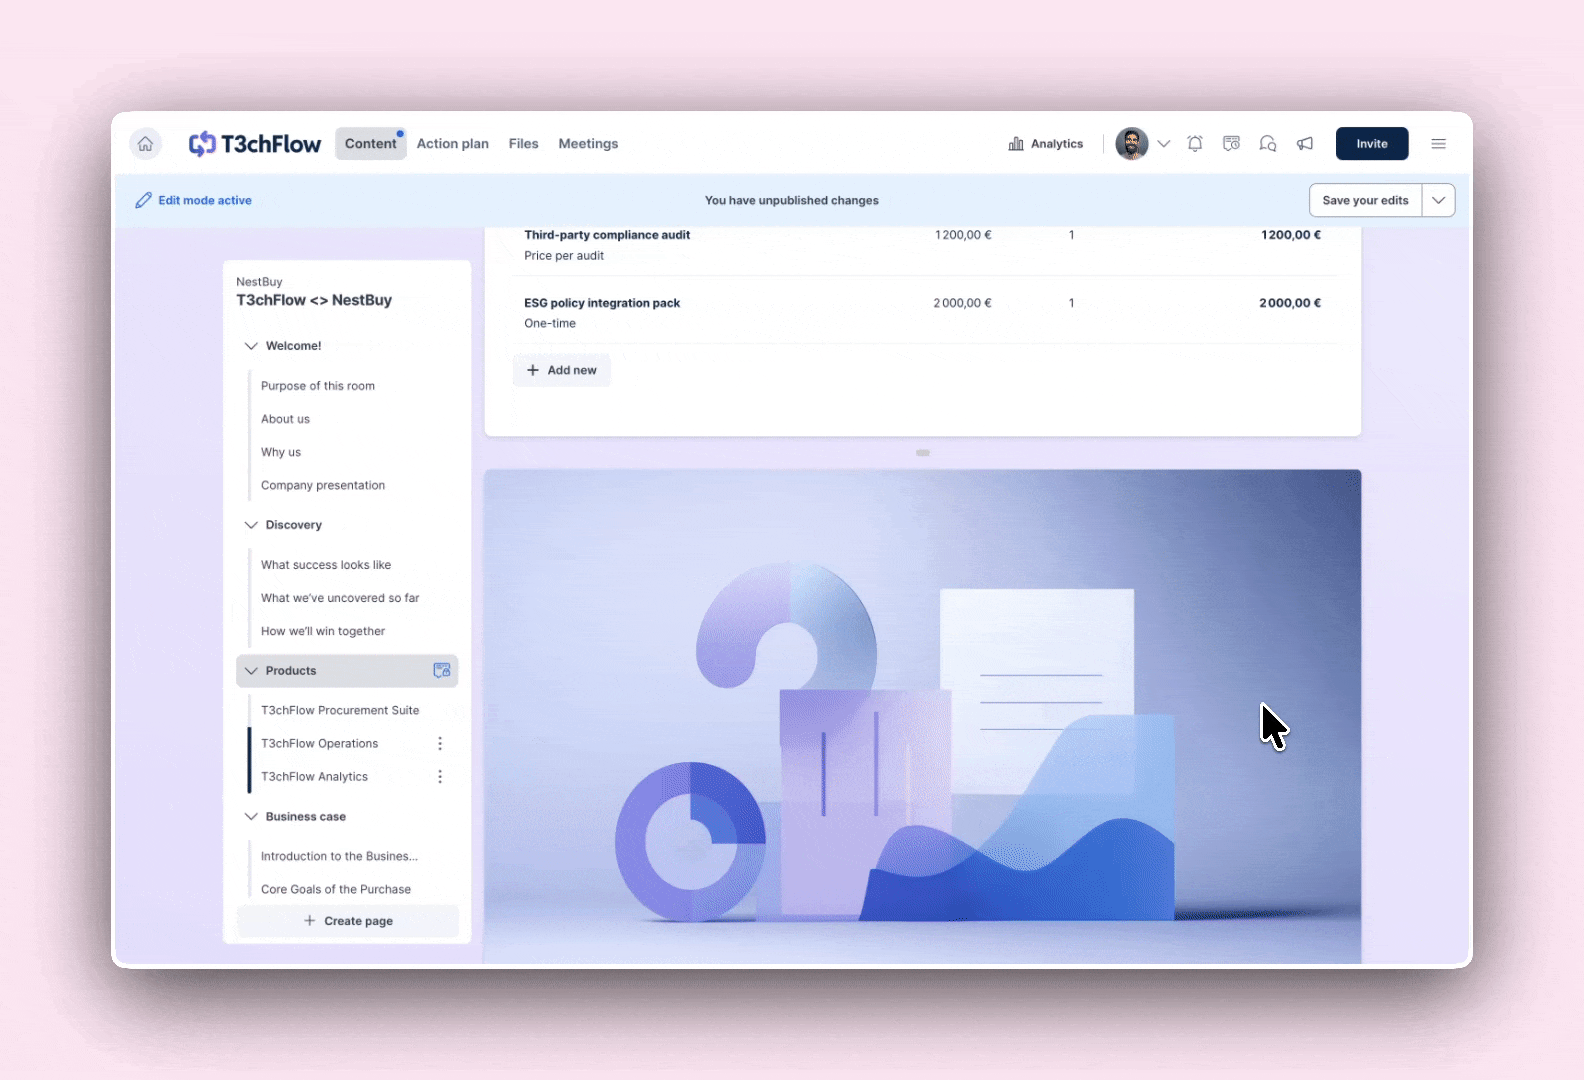This screenshot has height=1080, width=1584.
Task: Open options menu for T3chFlow Operations
Action: coord(440,744)
